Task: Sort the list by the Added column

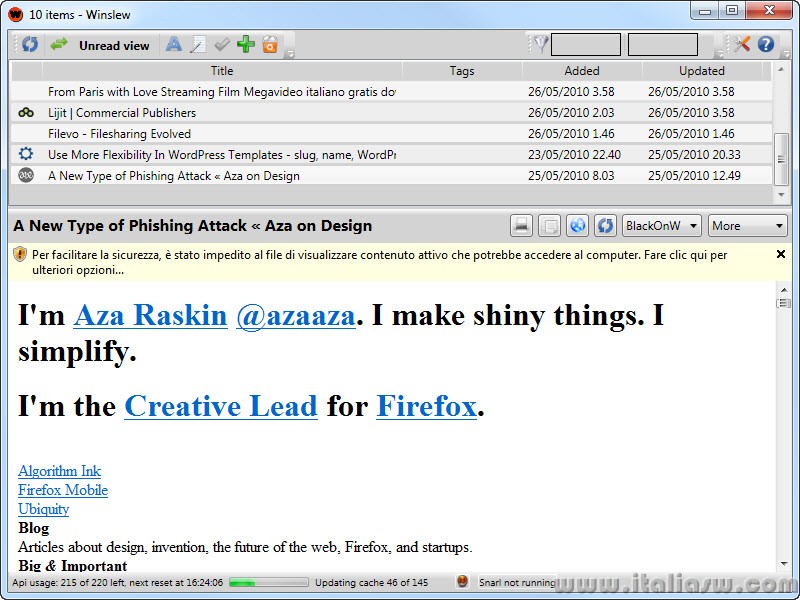Action: click(582, 71)
